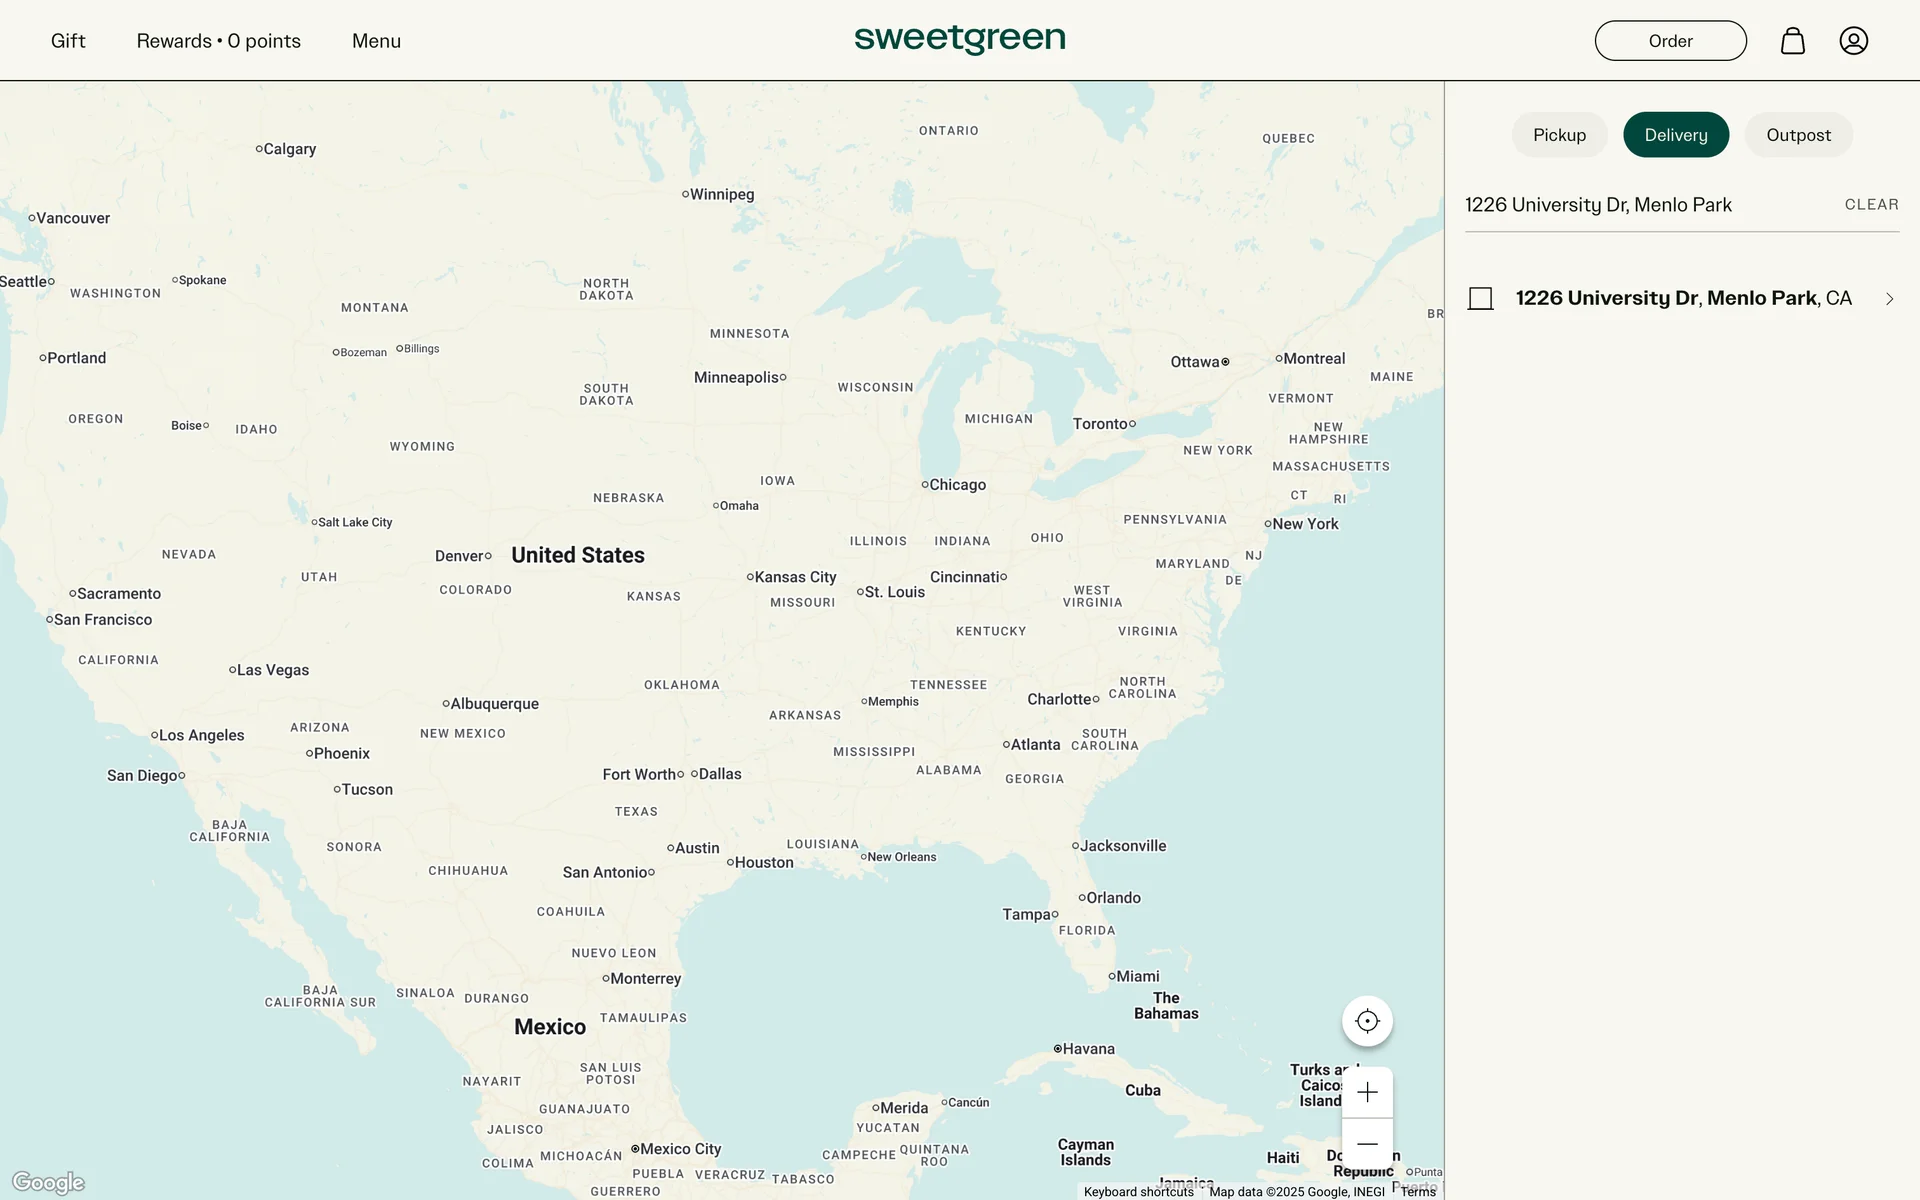1920x1200 pixels.
Task: Open Rewards 0 points page
Action: [x=218, y=41]
